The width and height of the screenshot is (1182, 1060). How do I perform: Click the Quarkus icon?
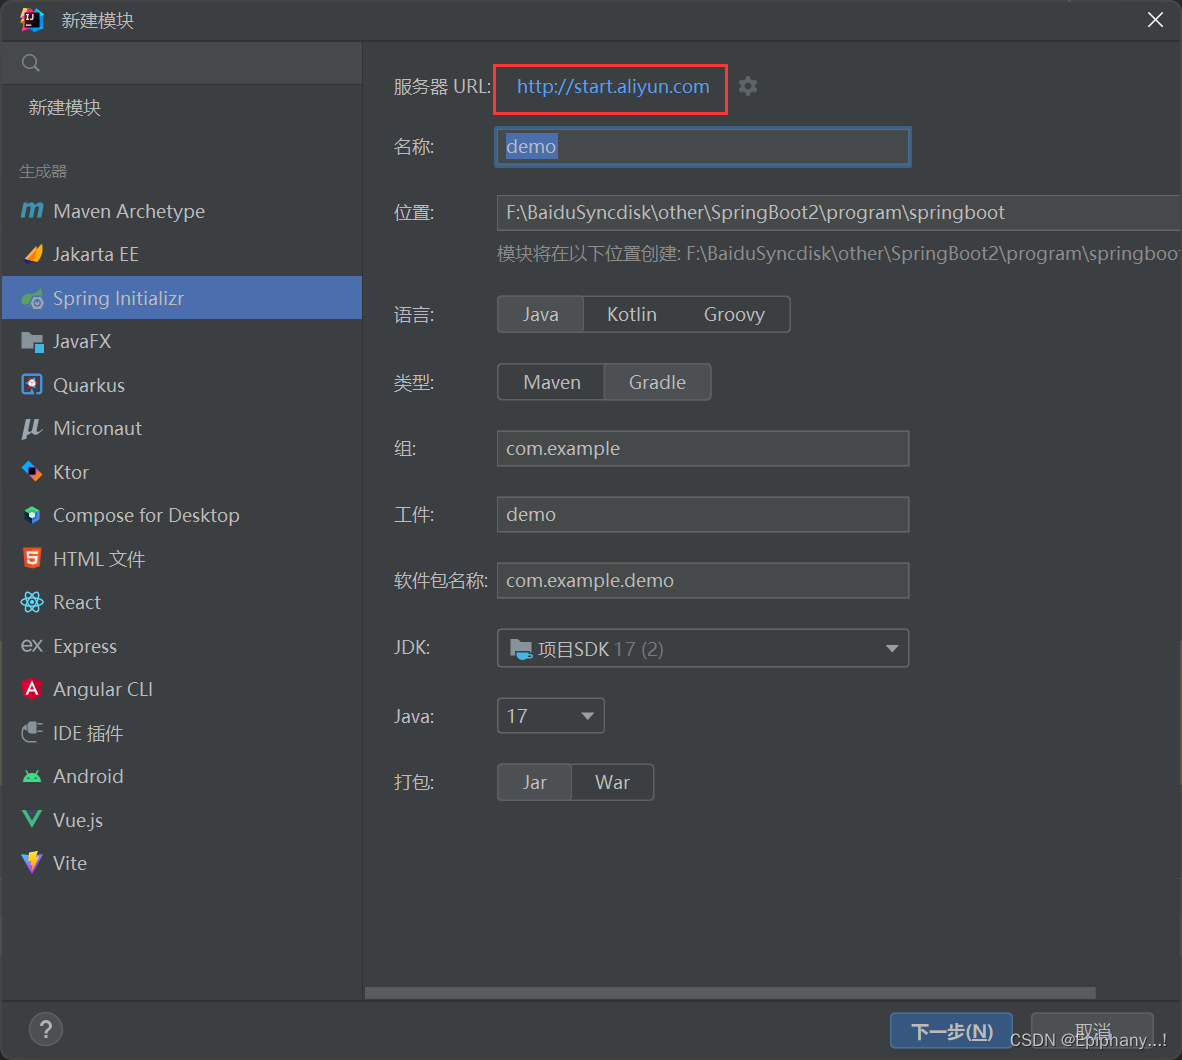pos(32,384)
